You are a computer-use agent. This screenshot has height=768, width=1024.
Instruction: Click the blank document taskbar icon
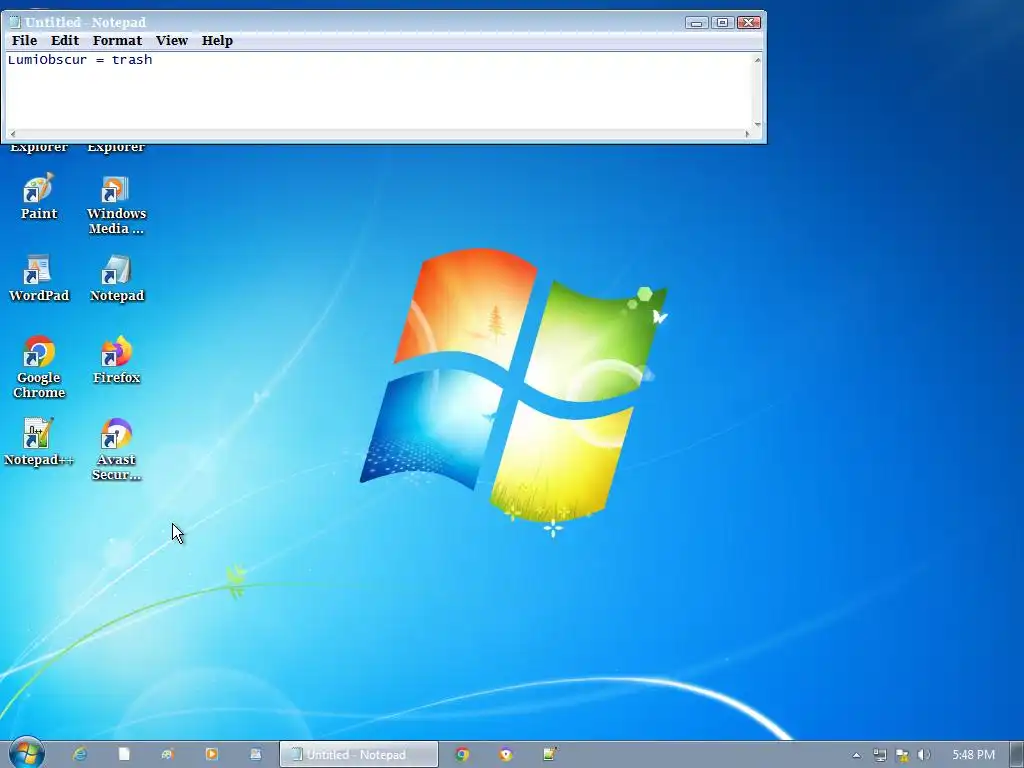[x=123, y=754]
